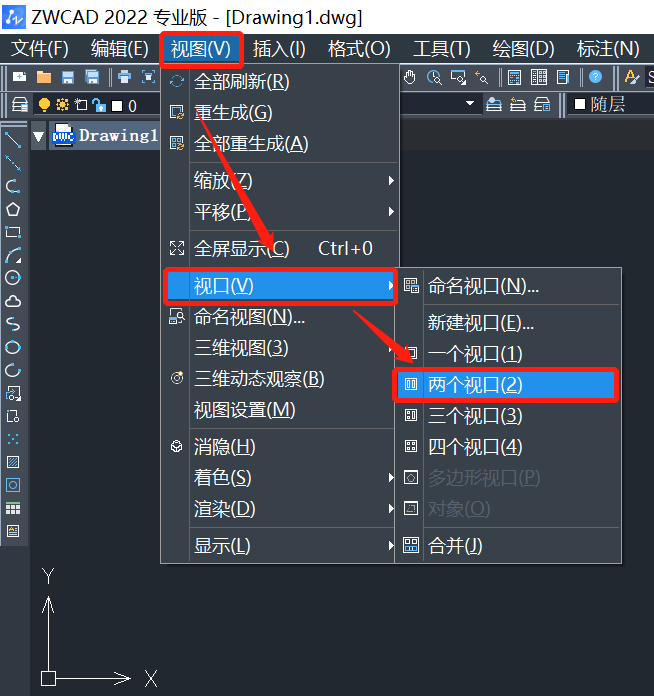This screenshot has height=696, width=654.
Task: Click the Make object's layer current icon
Action: [x=494, y=105]
